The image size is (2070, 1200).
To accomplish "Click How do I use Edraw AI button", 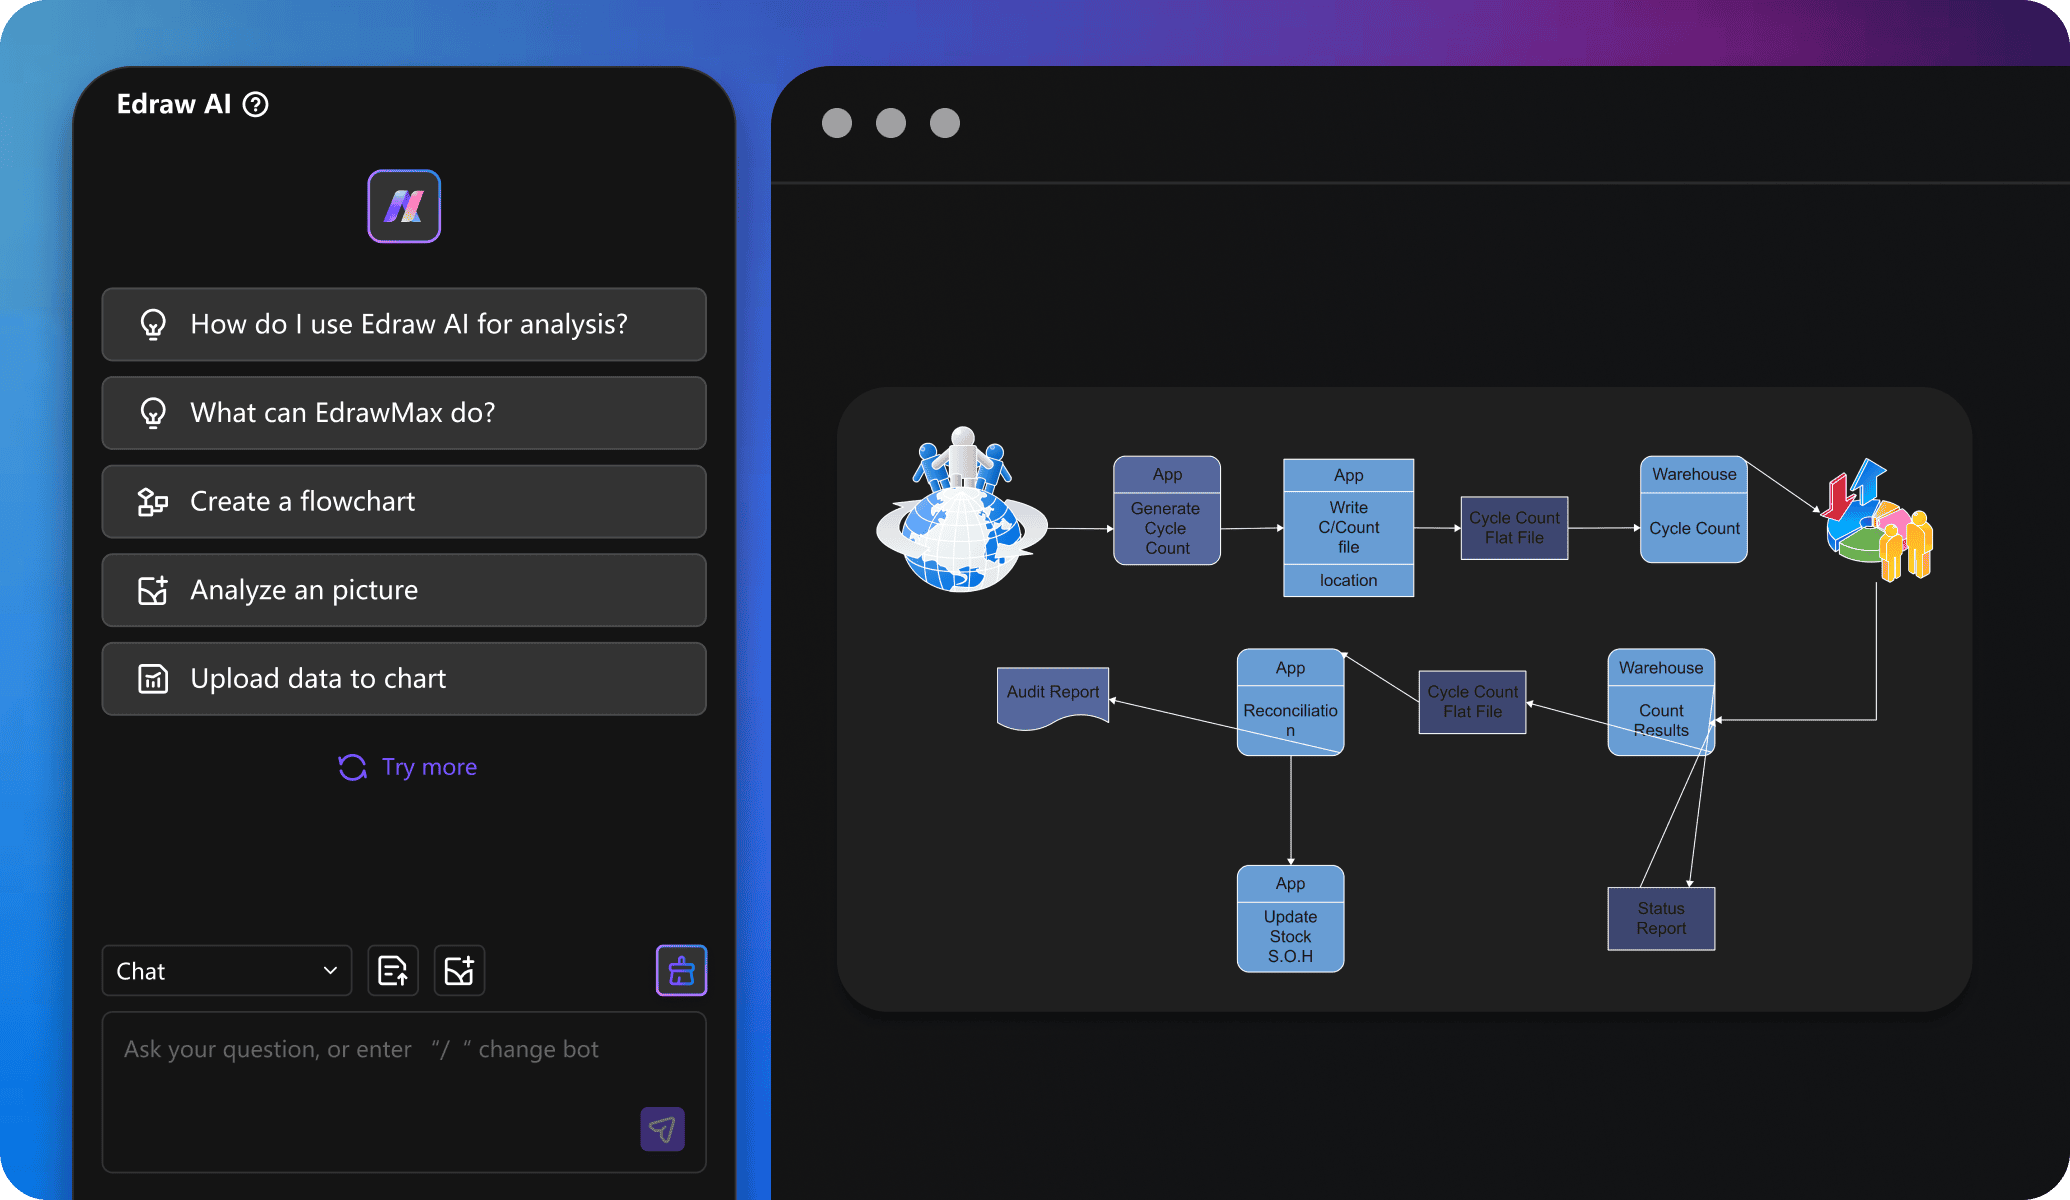I will tap(407, 323).
